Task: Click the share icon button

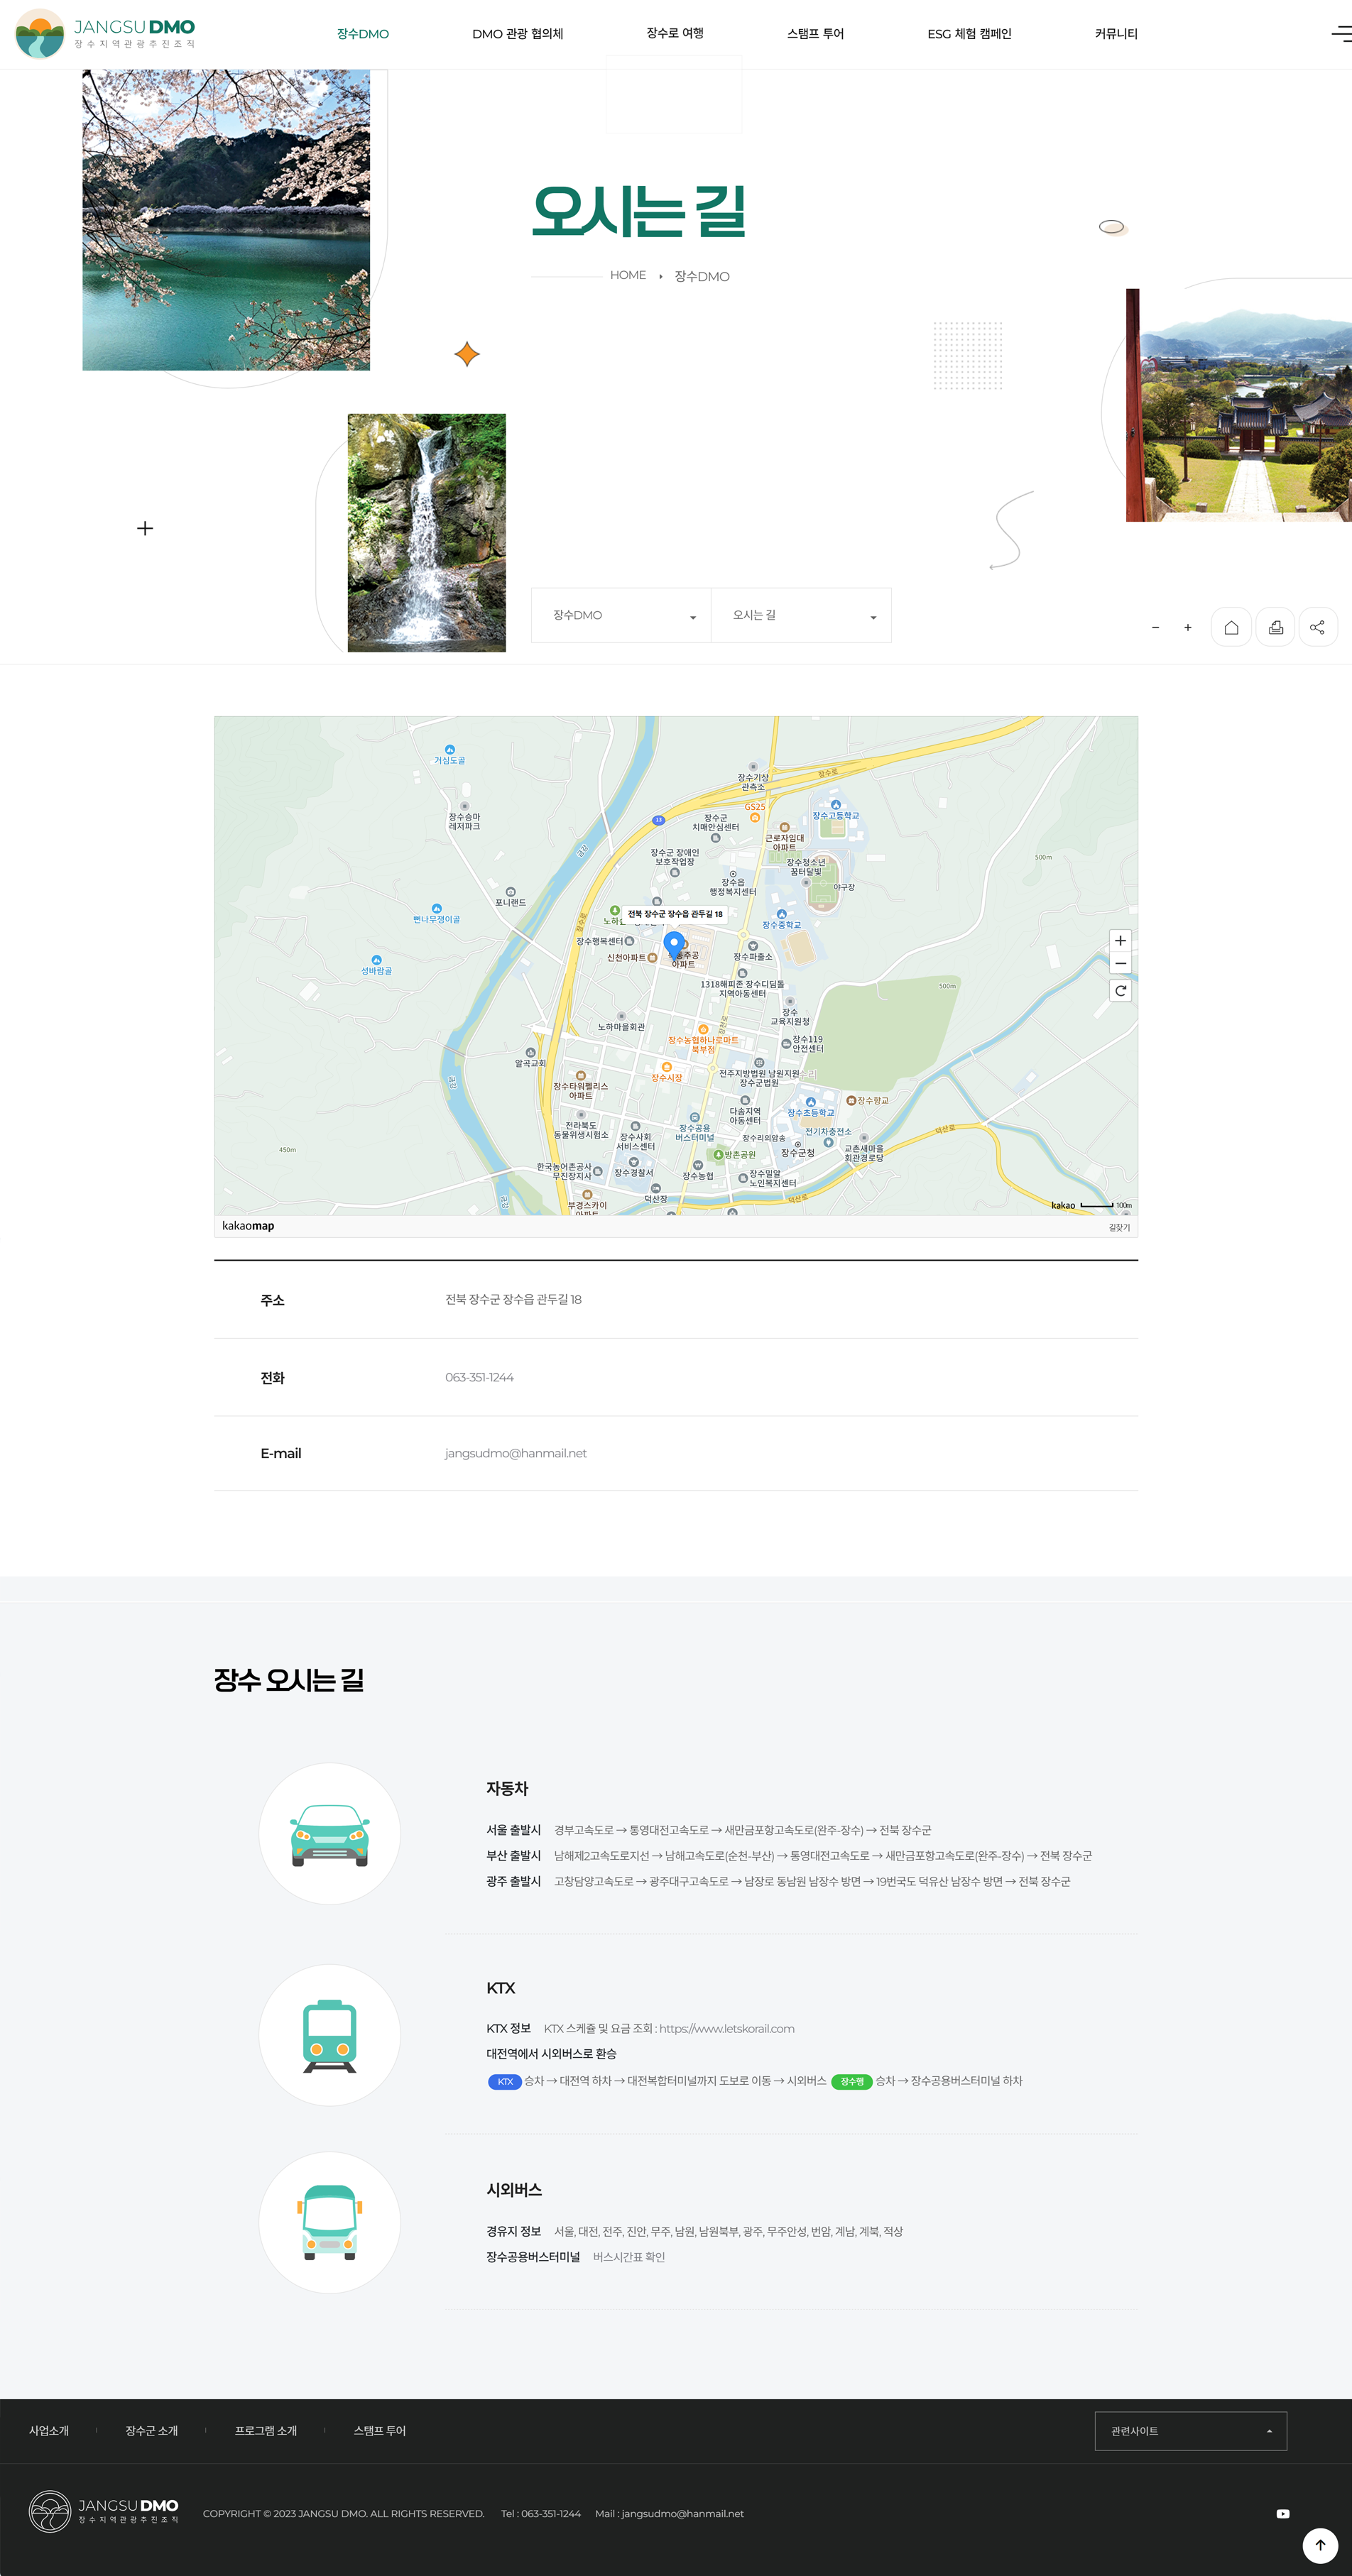Action: pyautogui.click(x=1318, y=627)
